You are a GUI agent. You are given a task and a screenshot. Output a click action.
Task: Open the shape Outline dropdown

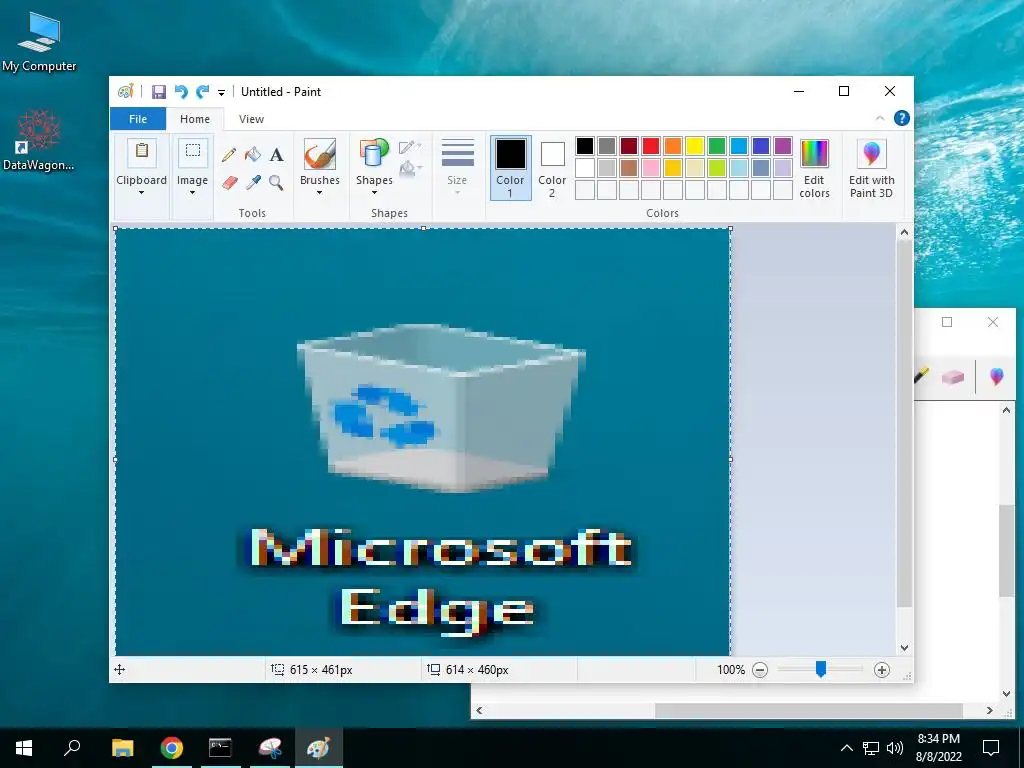410,146
